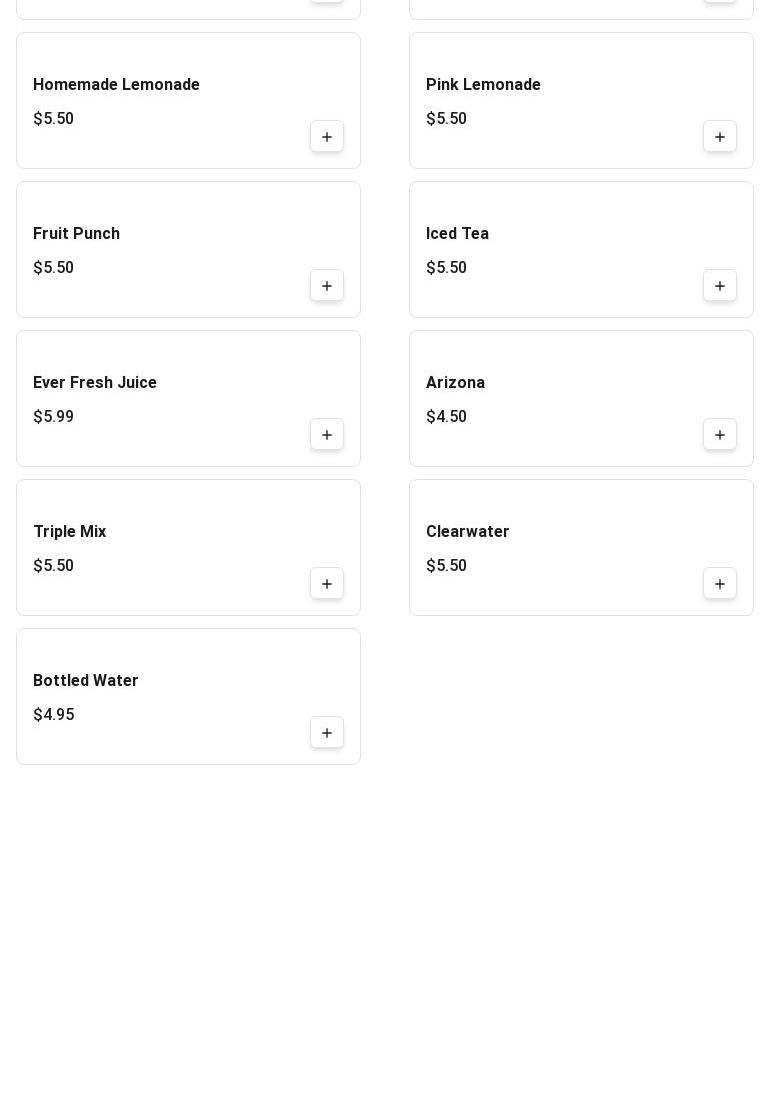
Task: Tap the Arizona plus button
Action: coord(720,435)
